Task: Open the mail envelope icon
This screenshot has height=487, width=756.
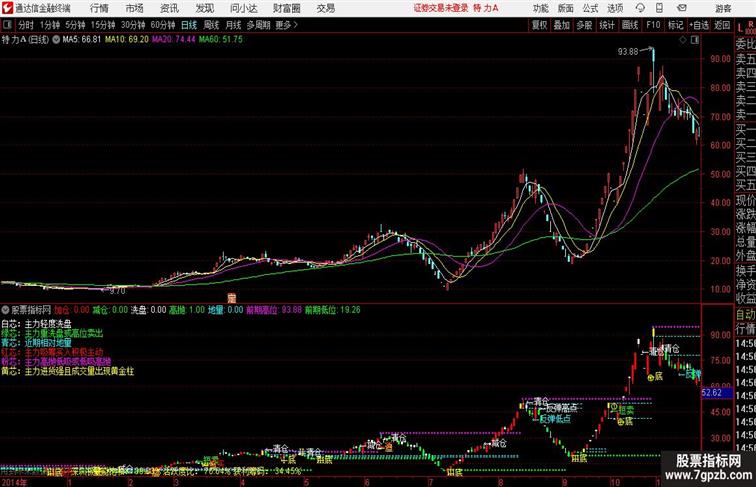Action: [682, 8]
